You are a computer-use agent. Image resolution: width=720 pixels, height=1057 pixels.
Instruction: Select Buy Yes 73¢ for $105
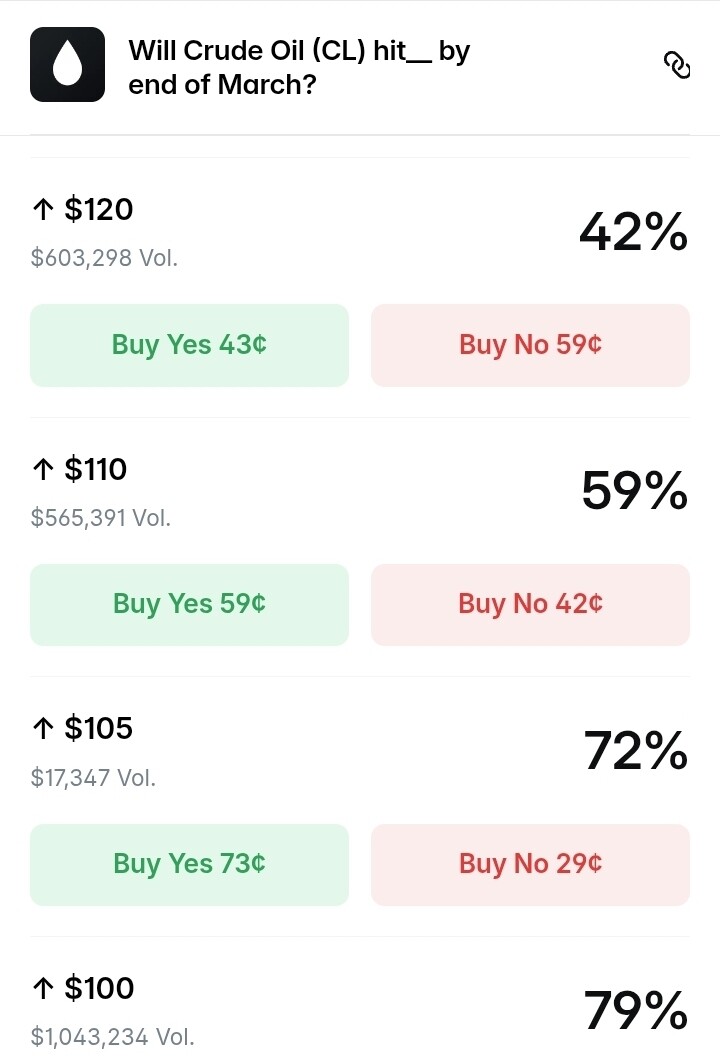coord(189,863)
